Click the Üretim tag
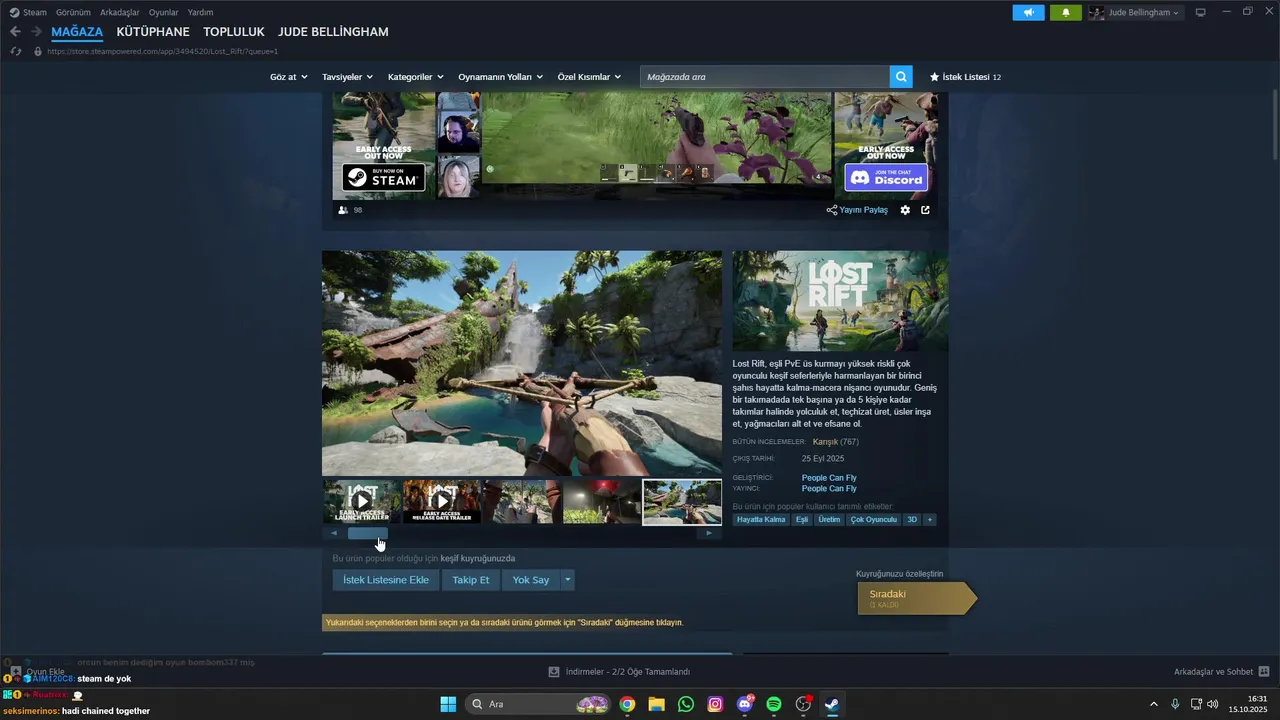The height and width of the screenshot is (720, 1280). click(829, 520)
